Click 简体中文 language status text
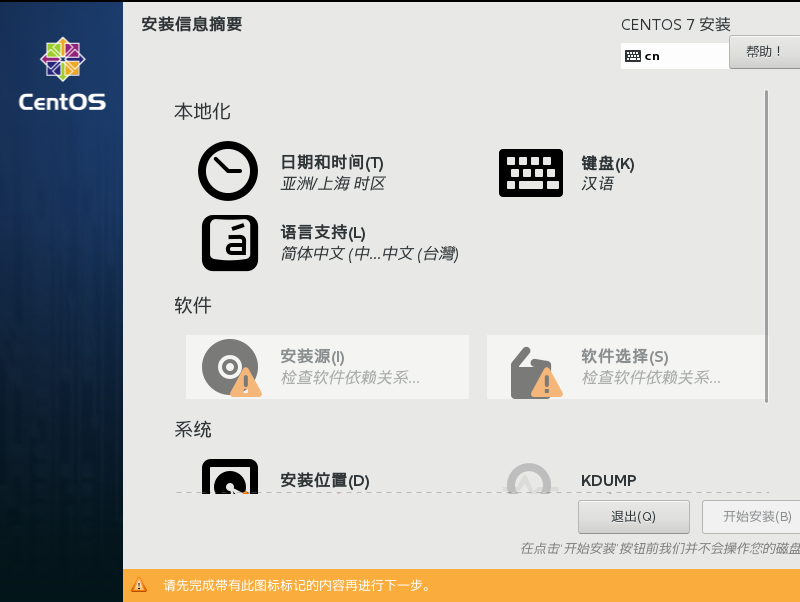The image size is (800, 602). [369, 254]
